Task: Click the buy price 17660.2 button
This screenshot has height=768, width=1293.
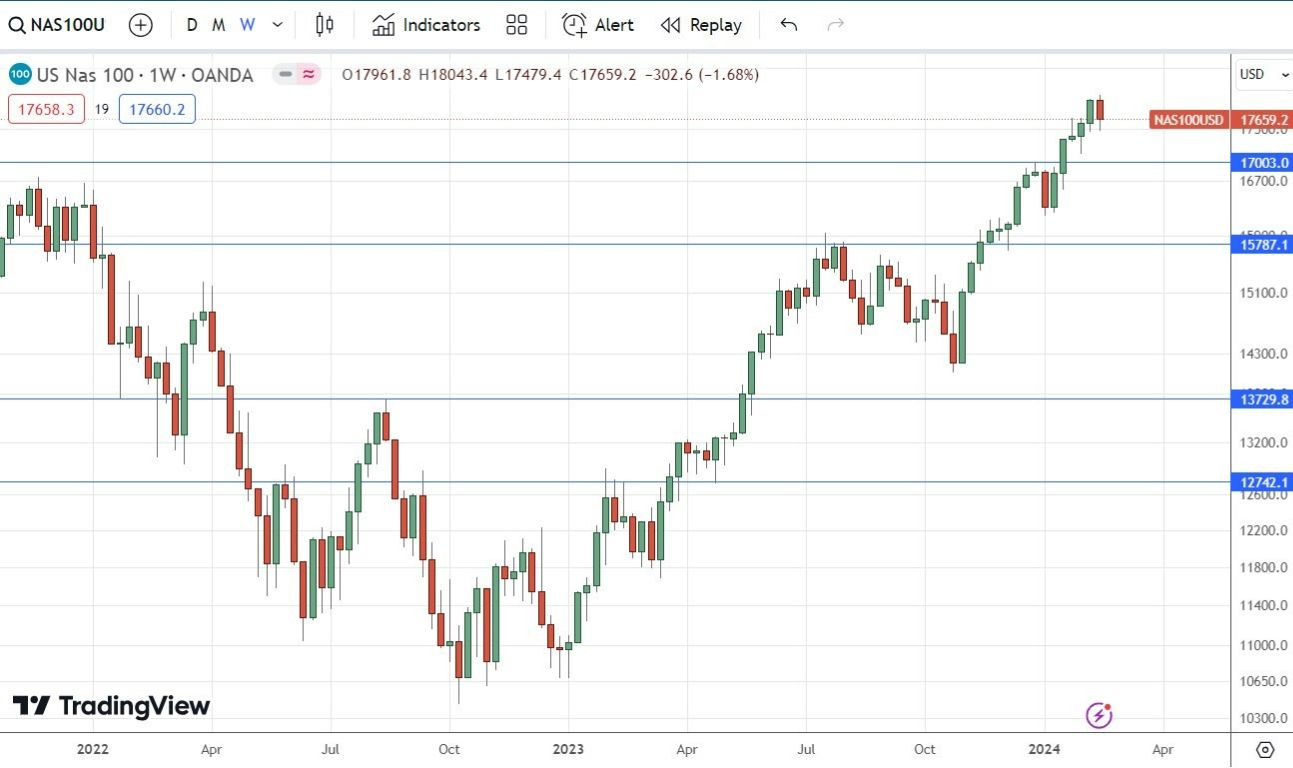Action: coord(156,109)
